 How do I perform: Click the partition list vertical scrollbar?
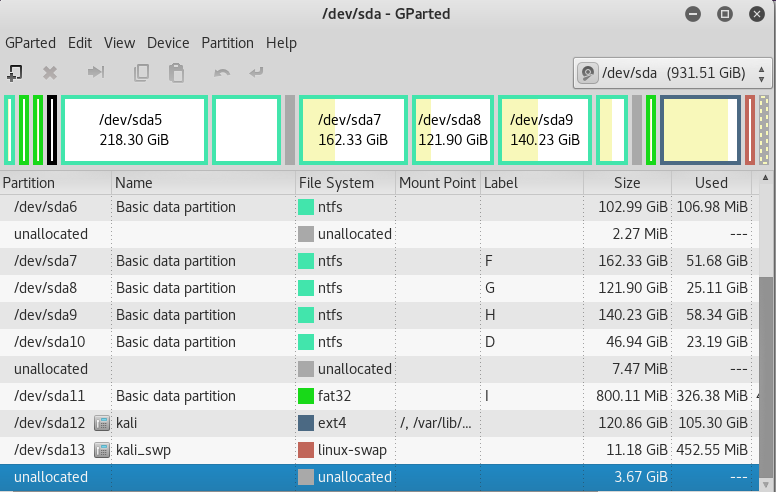pyautogui.click(x=766, y=330)
